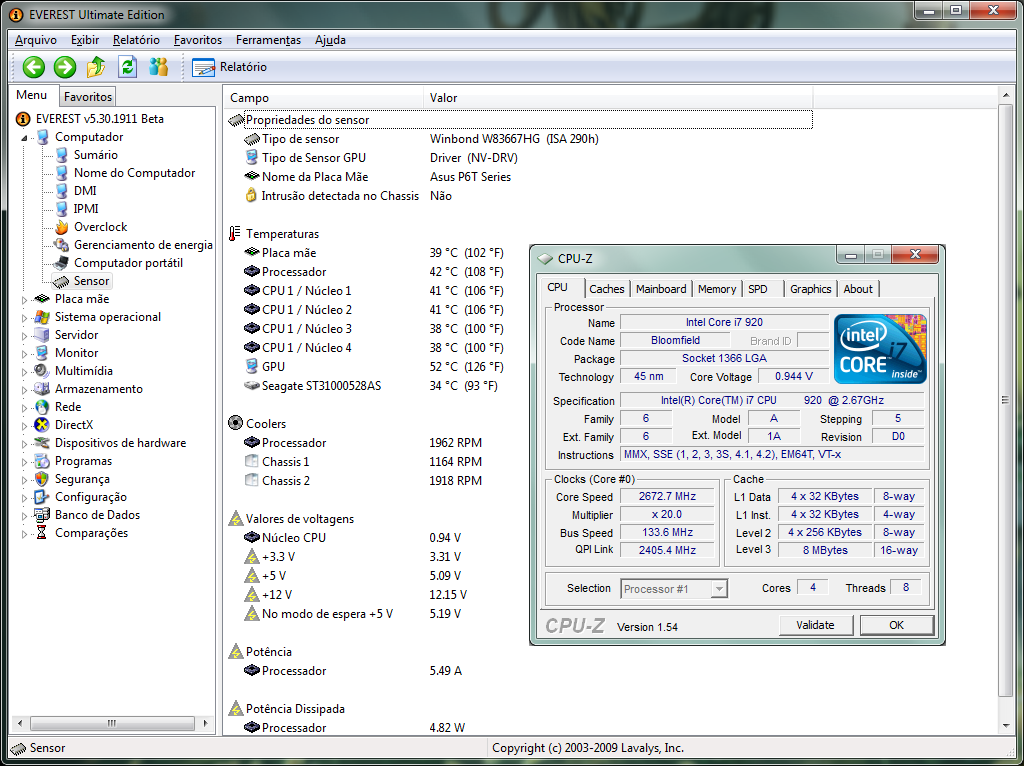Click the Segurança shield icon
Image resolution: width=1024 pixels, height=766 pixels.
pos(42,479)
